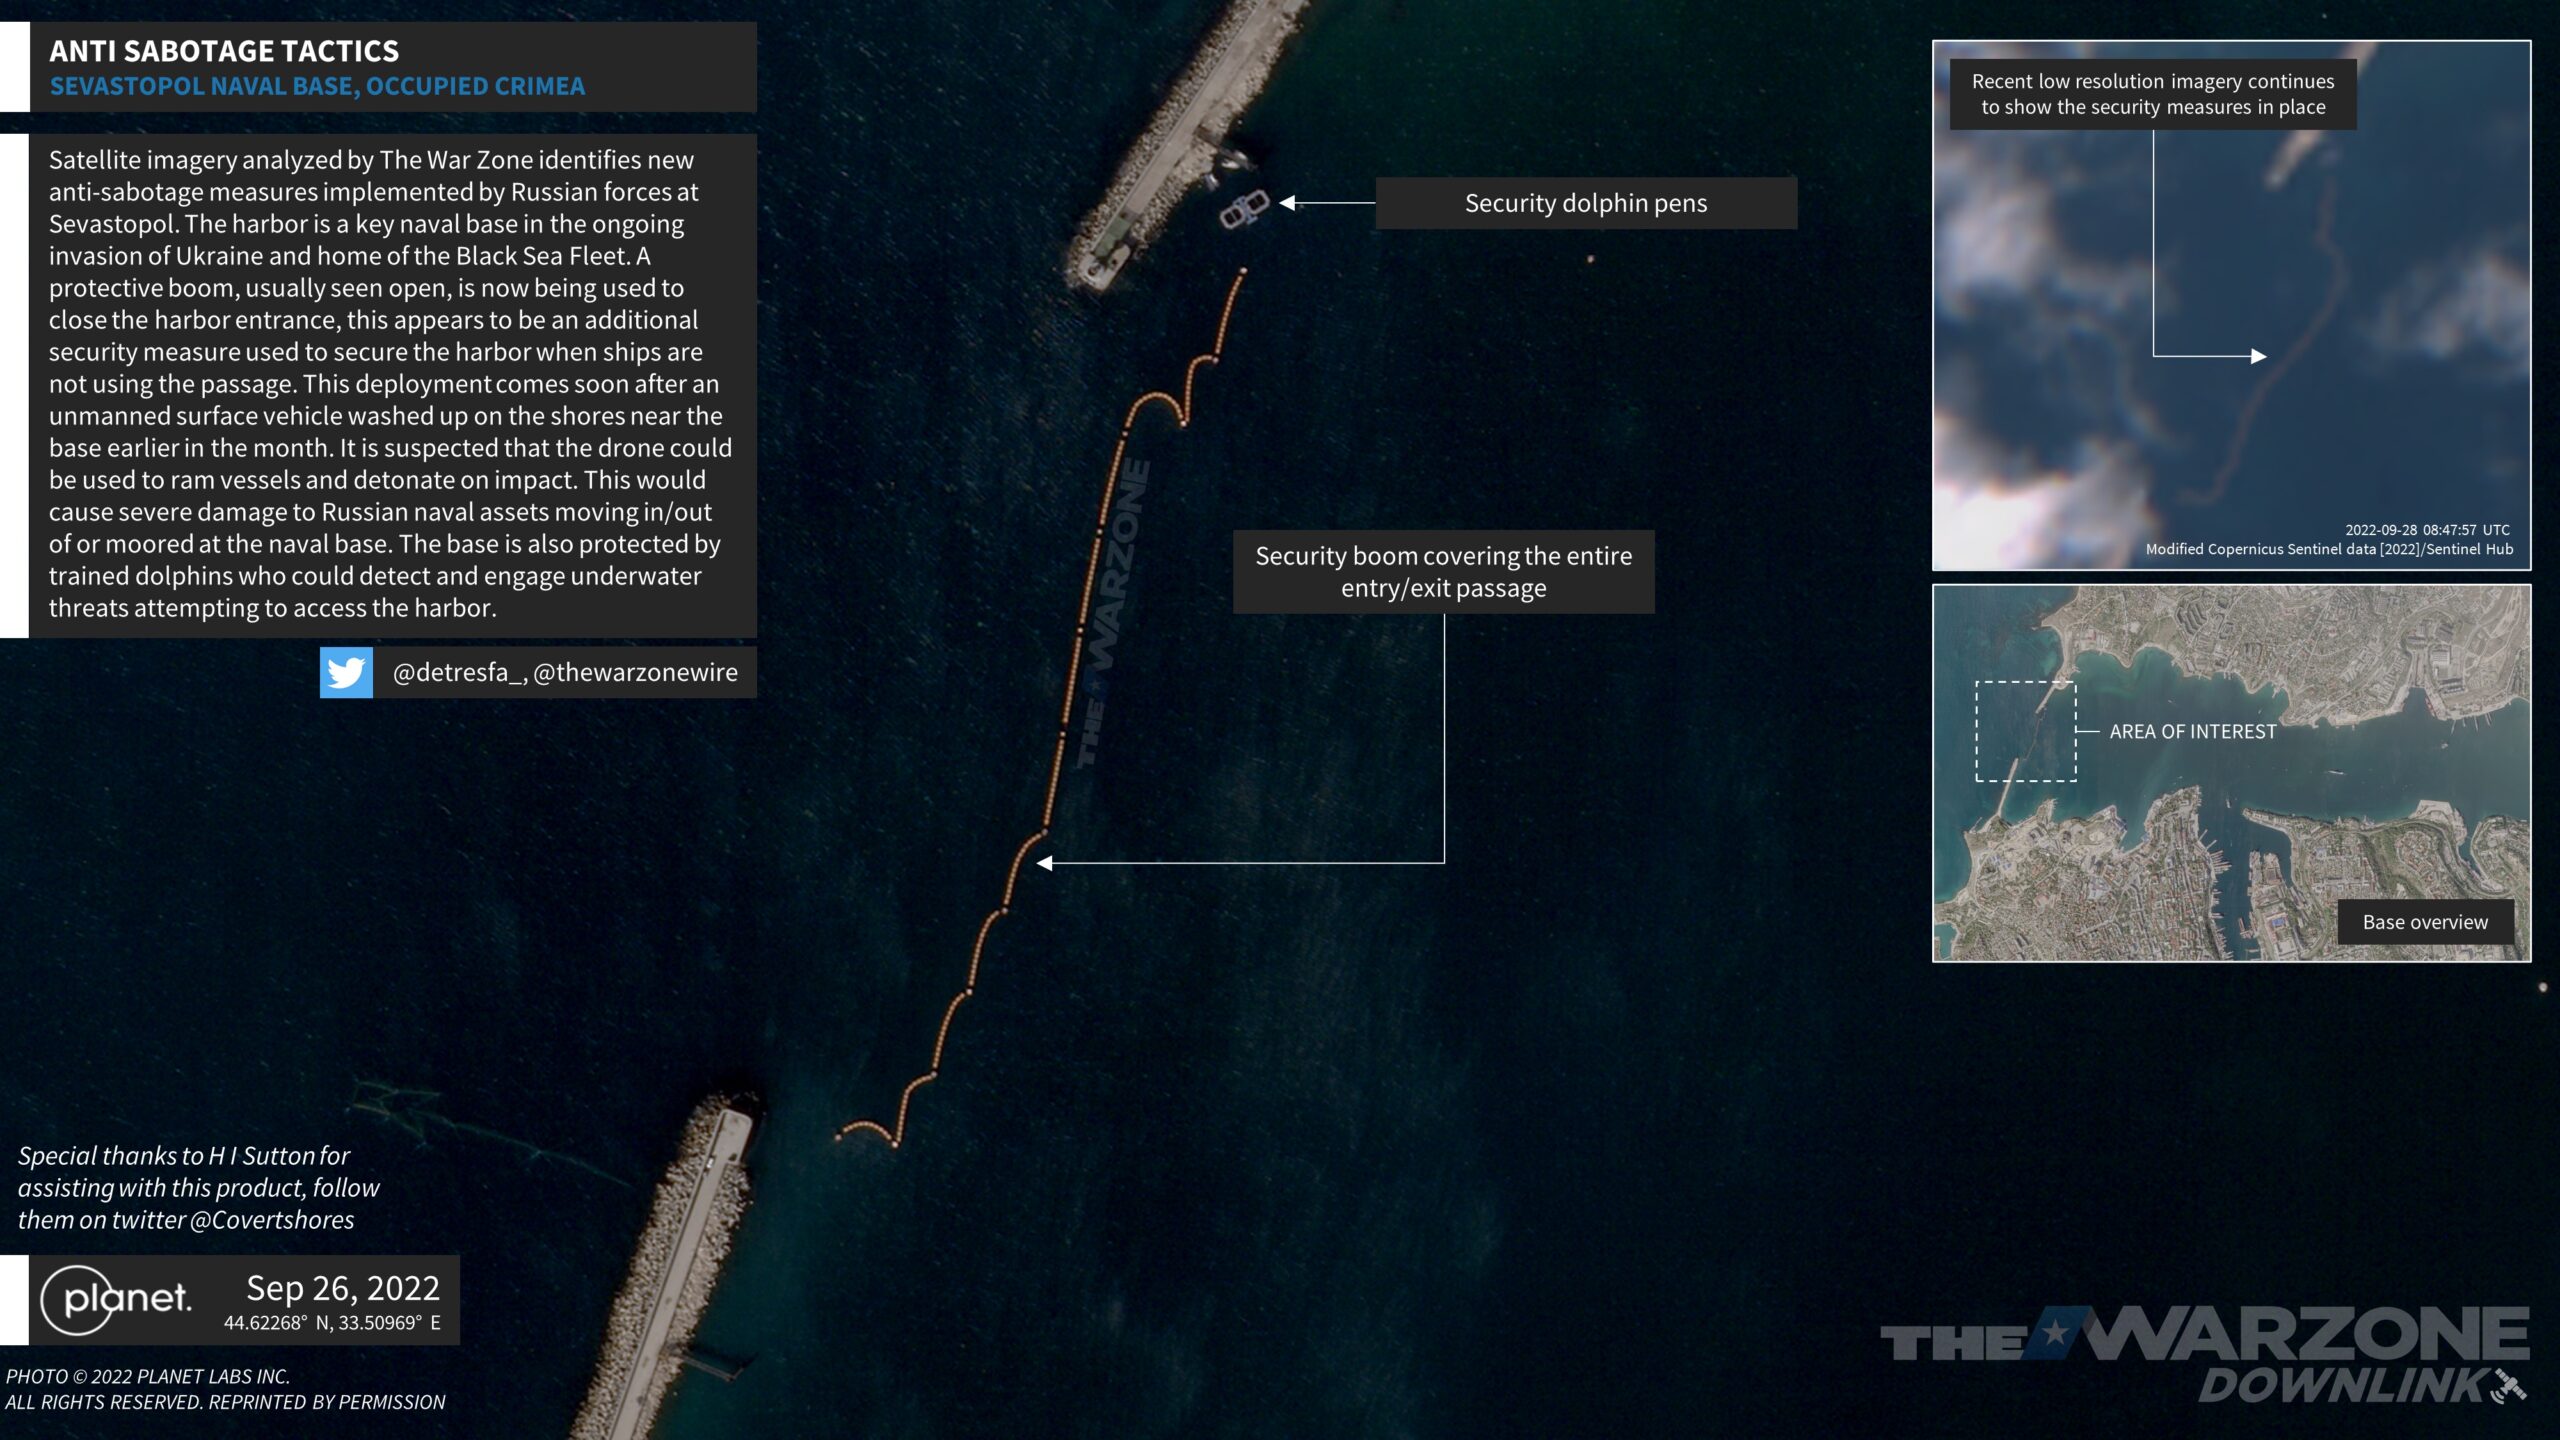Viewport: 2560px width, 1440px height.
Task: Click the star in The Warzone logo
Action: pyautogui.click(x=2055, y=1333)
